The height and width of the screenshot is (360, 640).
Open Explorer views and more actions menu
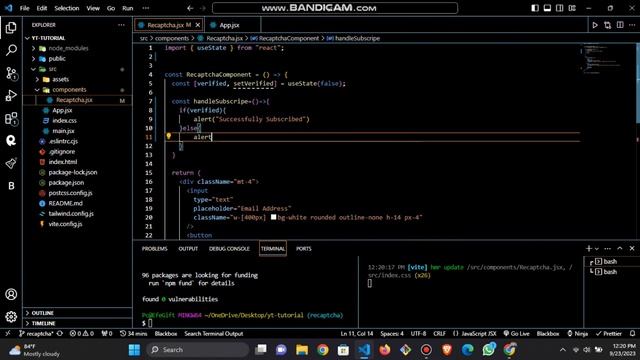click(x=121, y=25)
